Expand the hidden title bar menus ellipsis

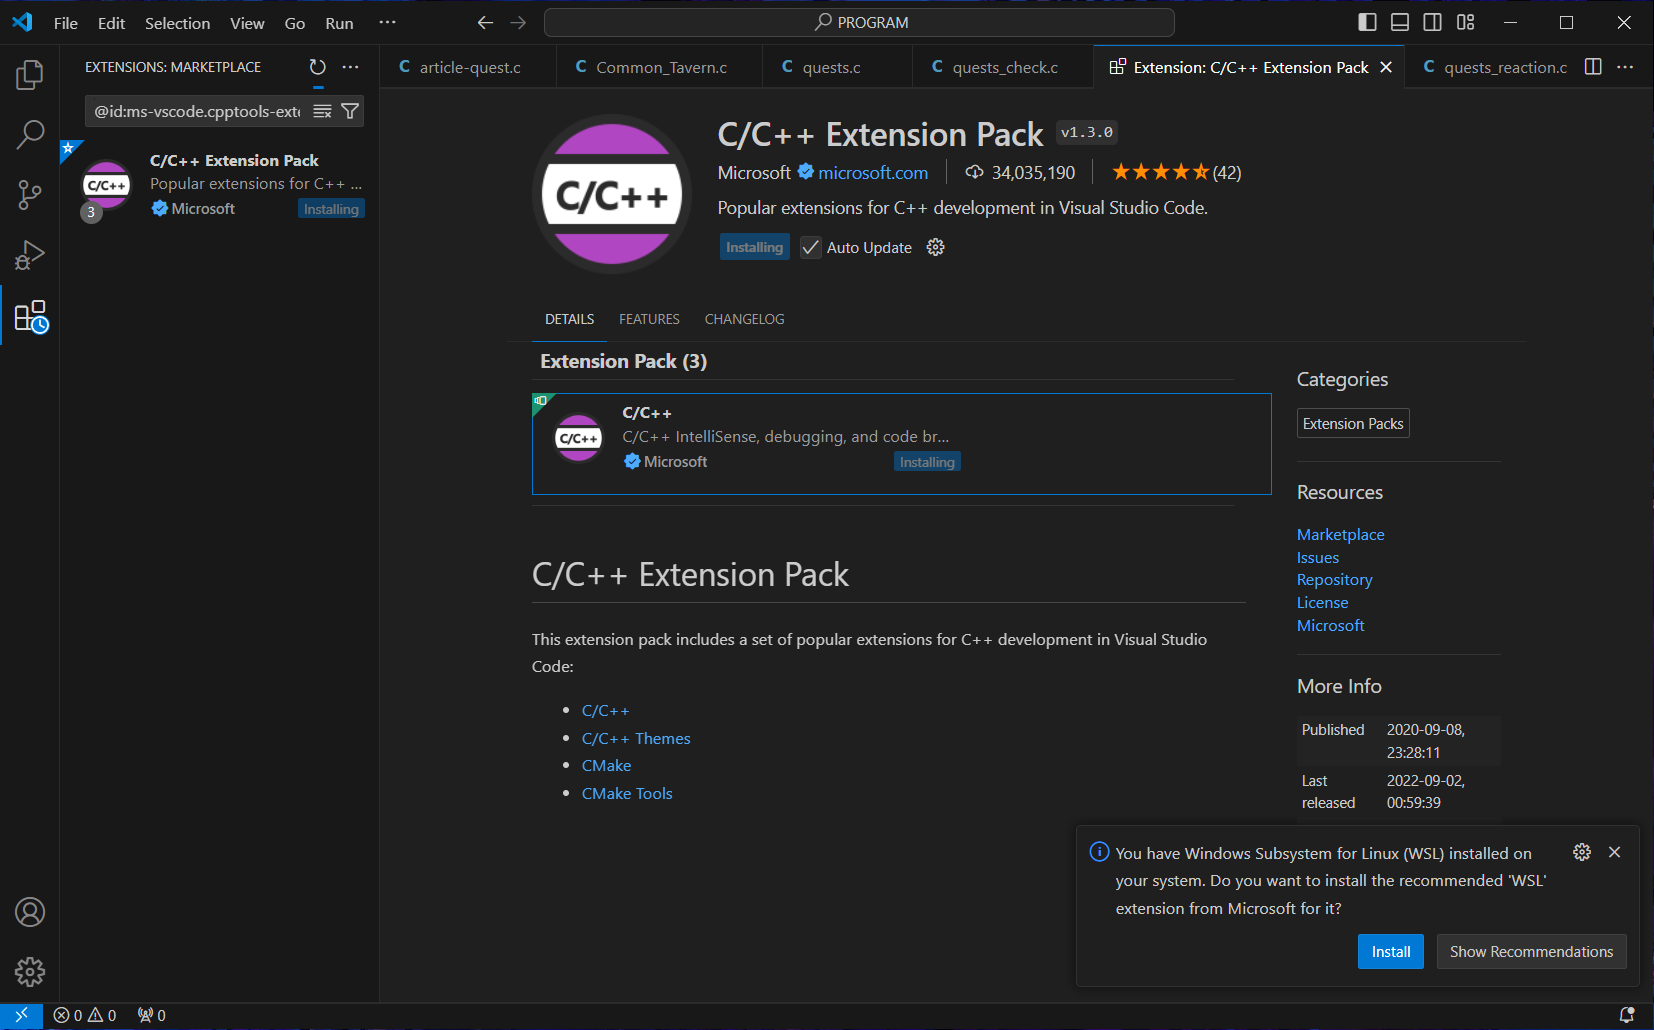pyautogui.click(x=387, y=22)
